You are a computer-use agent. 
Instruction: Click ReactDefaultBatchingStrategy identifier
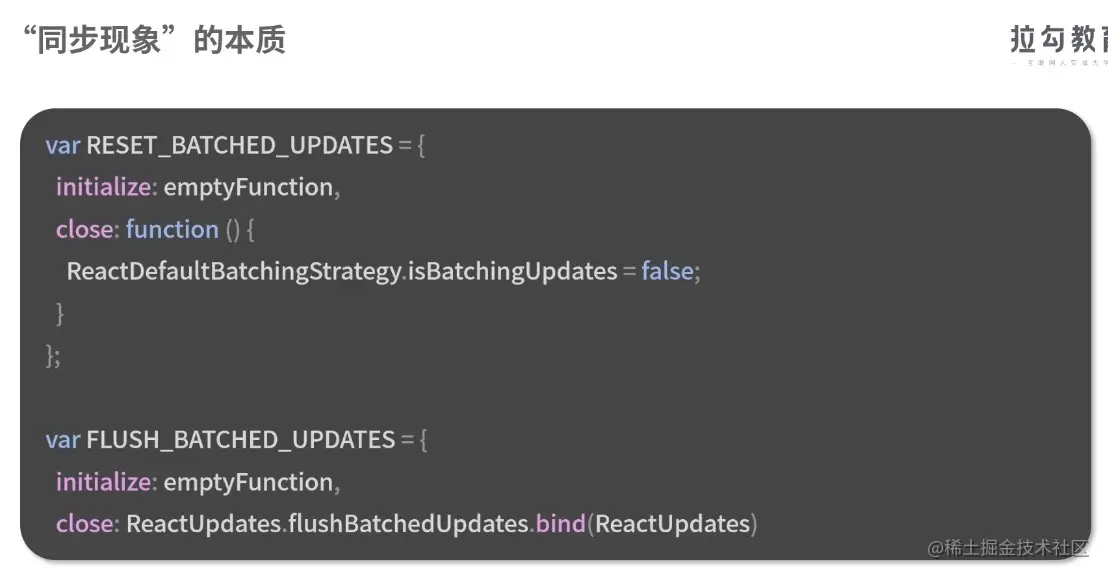(233, 271)
